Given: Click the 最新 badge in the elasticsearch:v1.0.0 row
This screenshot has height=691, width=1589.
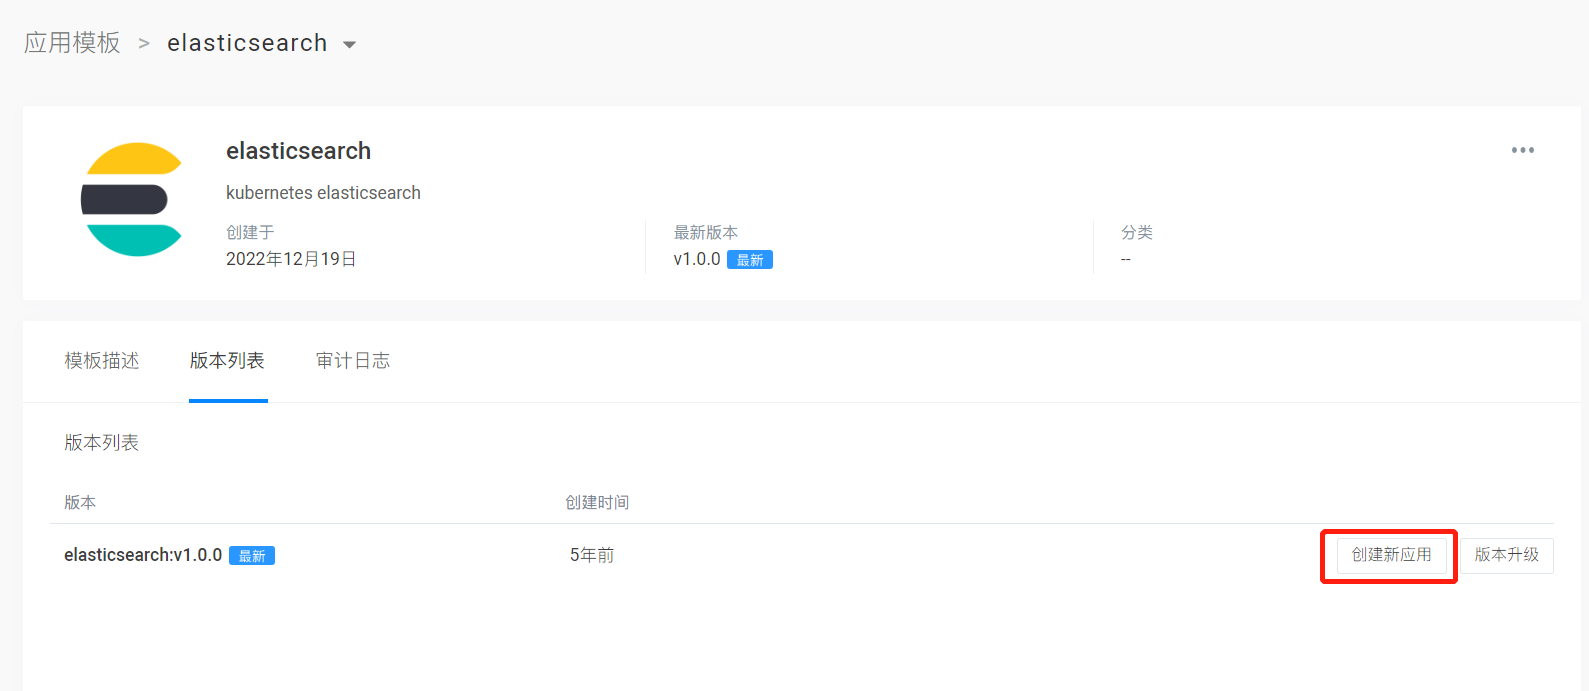Looking at the screenshot, I should tap(252, 556).
